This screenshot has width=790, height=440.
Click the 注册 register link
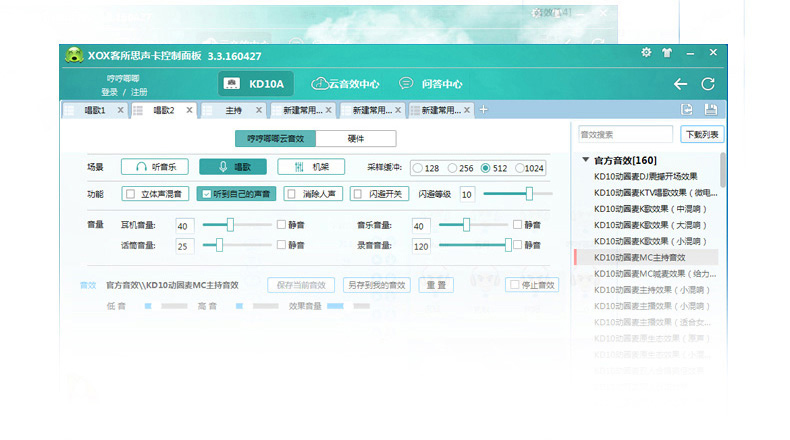coord(139,92)
